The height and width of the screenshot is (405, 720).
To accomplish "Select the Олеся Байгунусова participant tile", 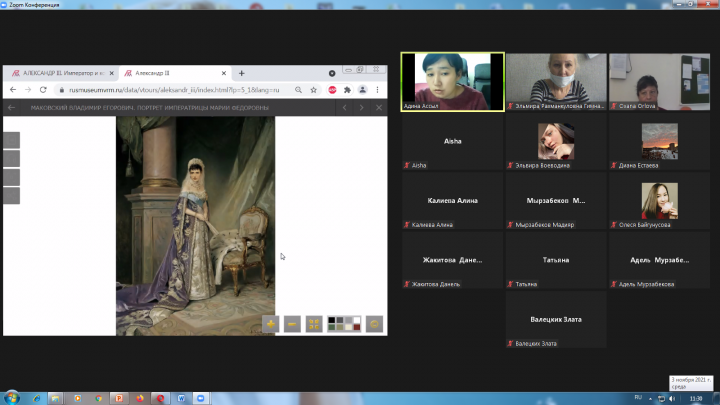I will click(659, 201).
